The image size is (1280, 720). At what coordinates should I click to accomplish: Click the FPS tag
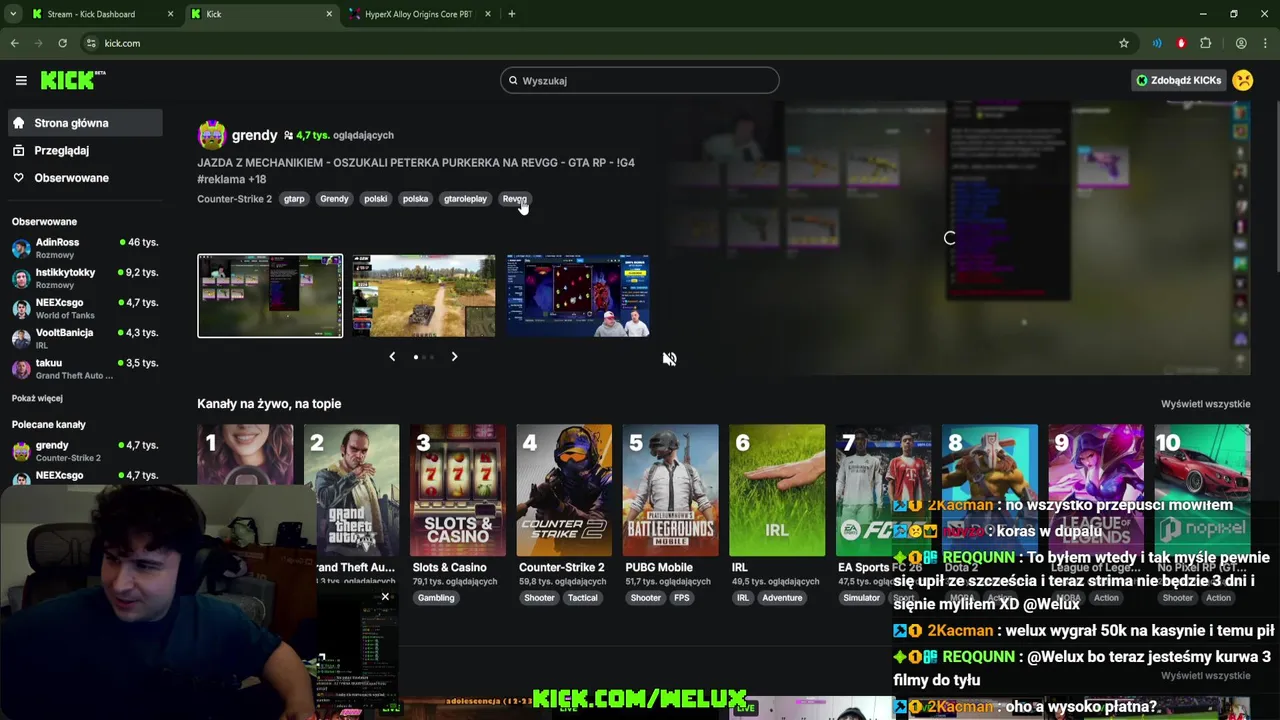coord(681,598)
